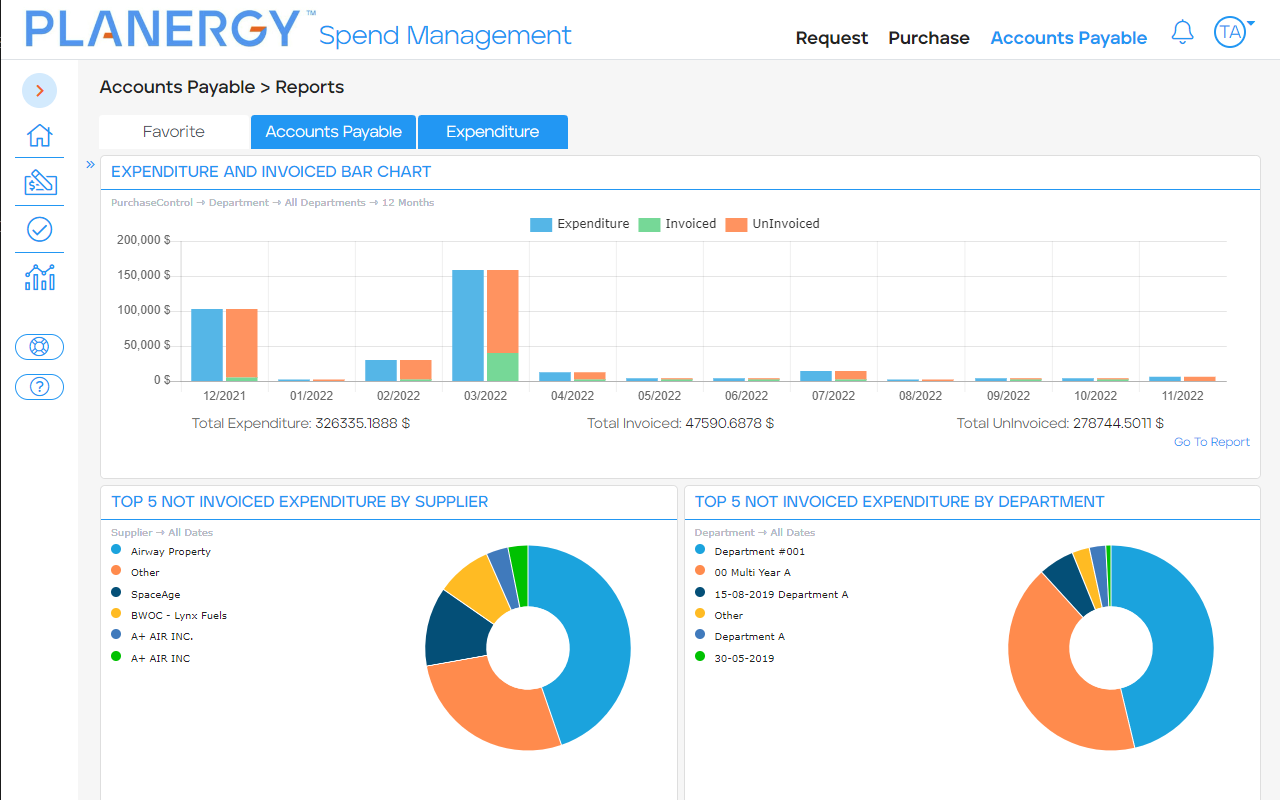Open the Request menu
1280x800 pixels.
tap(832, 38)
